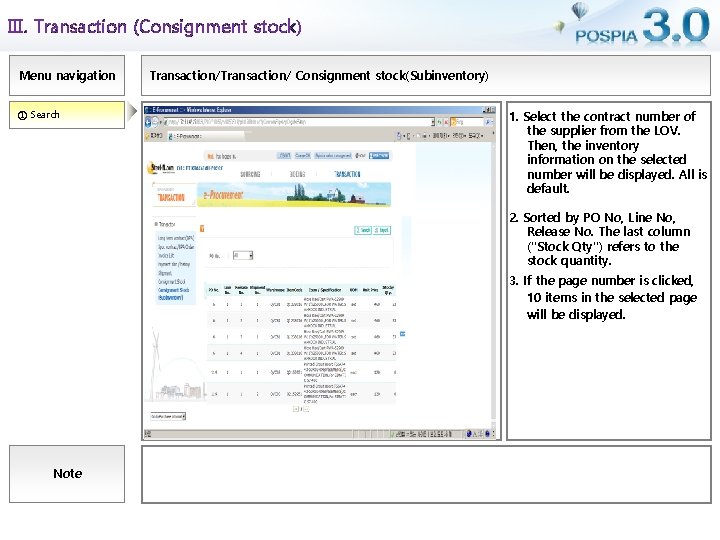Image resolution: width=720 pixels, height=540 pixels.
Task: Open the address bar dropdown arrow
Action: coord(433,122)
